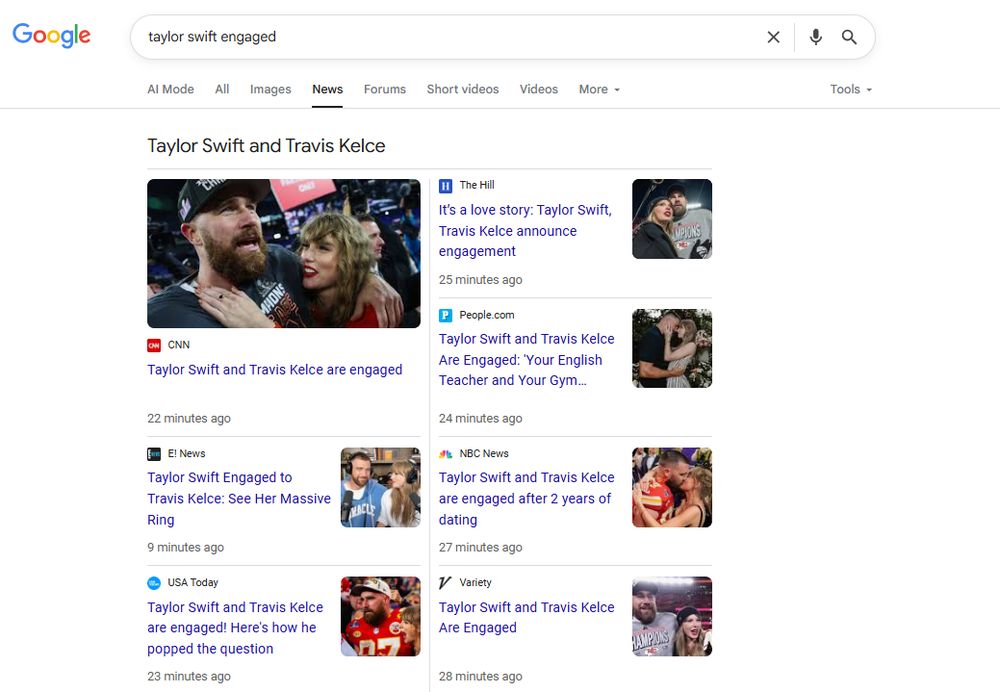Click inside the search input field
1000x692 pixels.
click(x=450, y=37)
